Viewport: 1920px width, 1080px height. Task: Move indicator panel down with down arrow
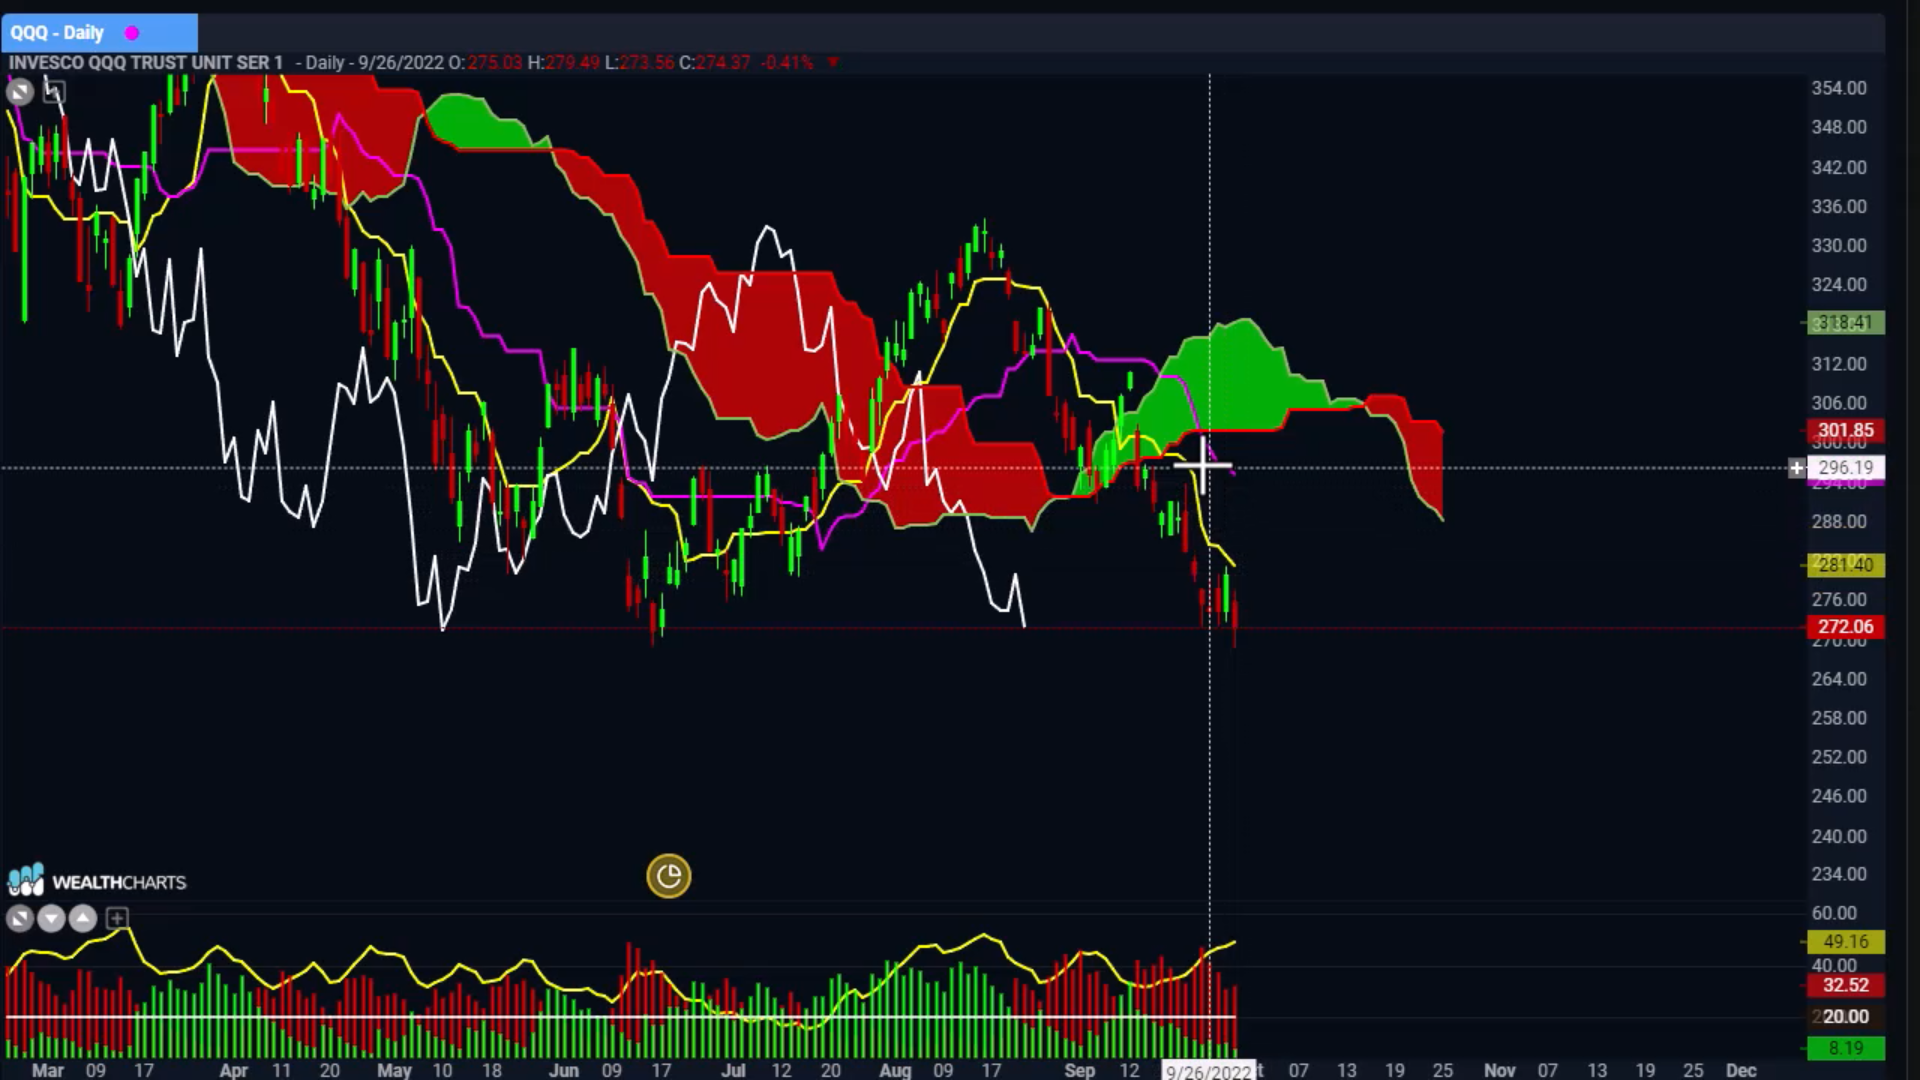pos(51,918)
